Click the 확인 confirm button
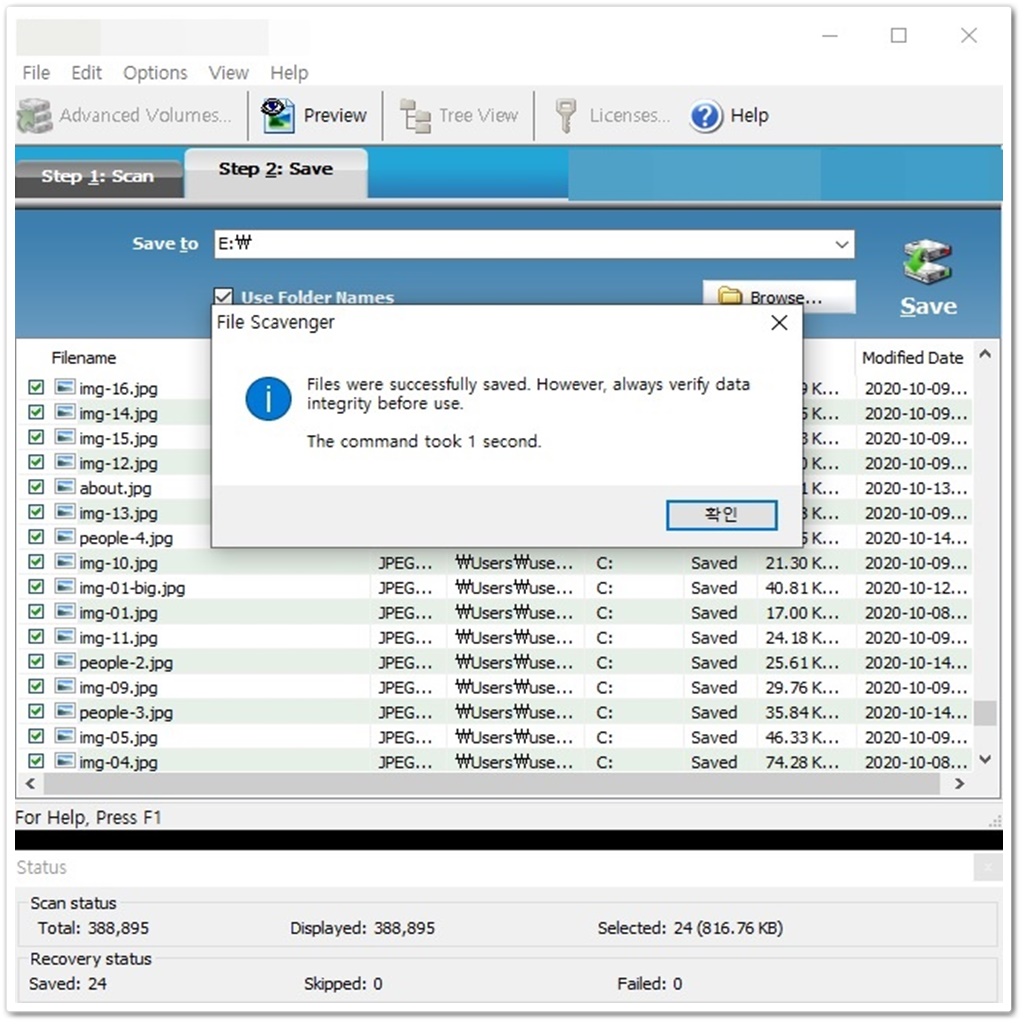Screen dimensions: 1024x1024 tap(721, 515)
